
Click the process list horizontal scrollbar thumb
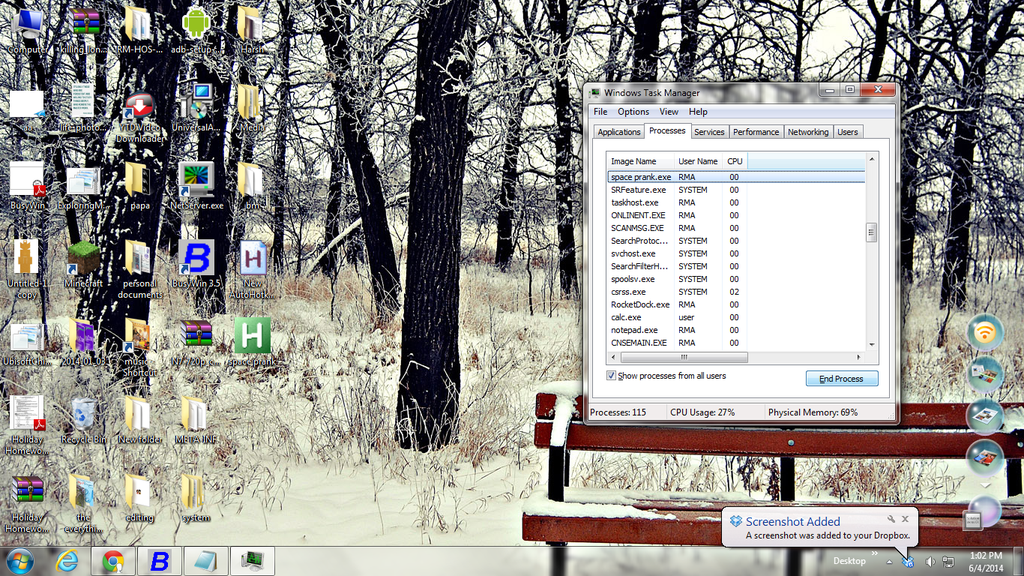(x=684, y=357)
